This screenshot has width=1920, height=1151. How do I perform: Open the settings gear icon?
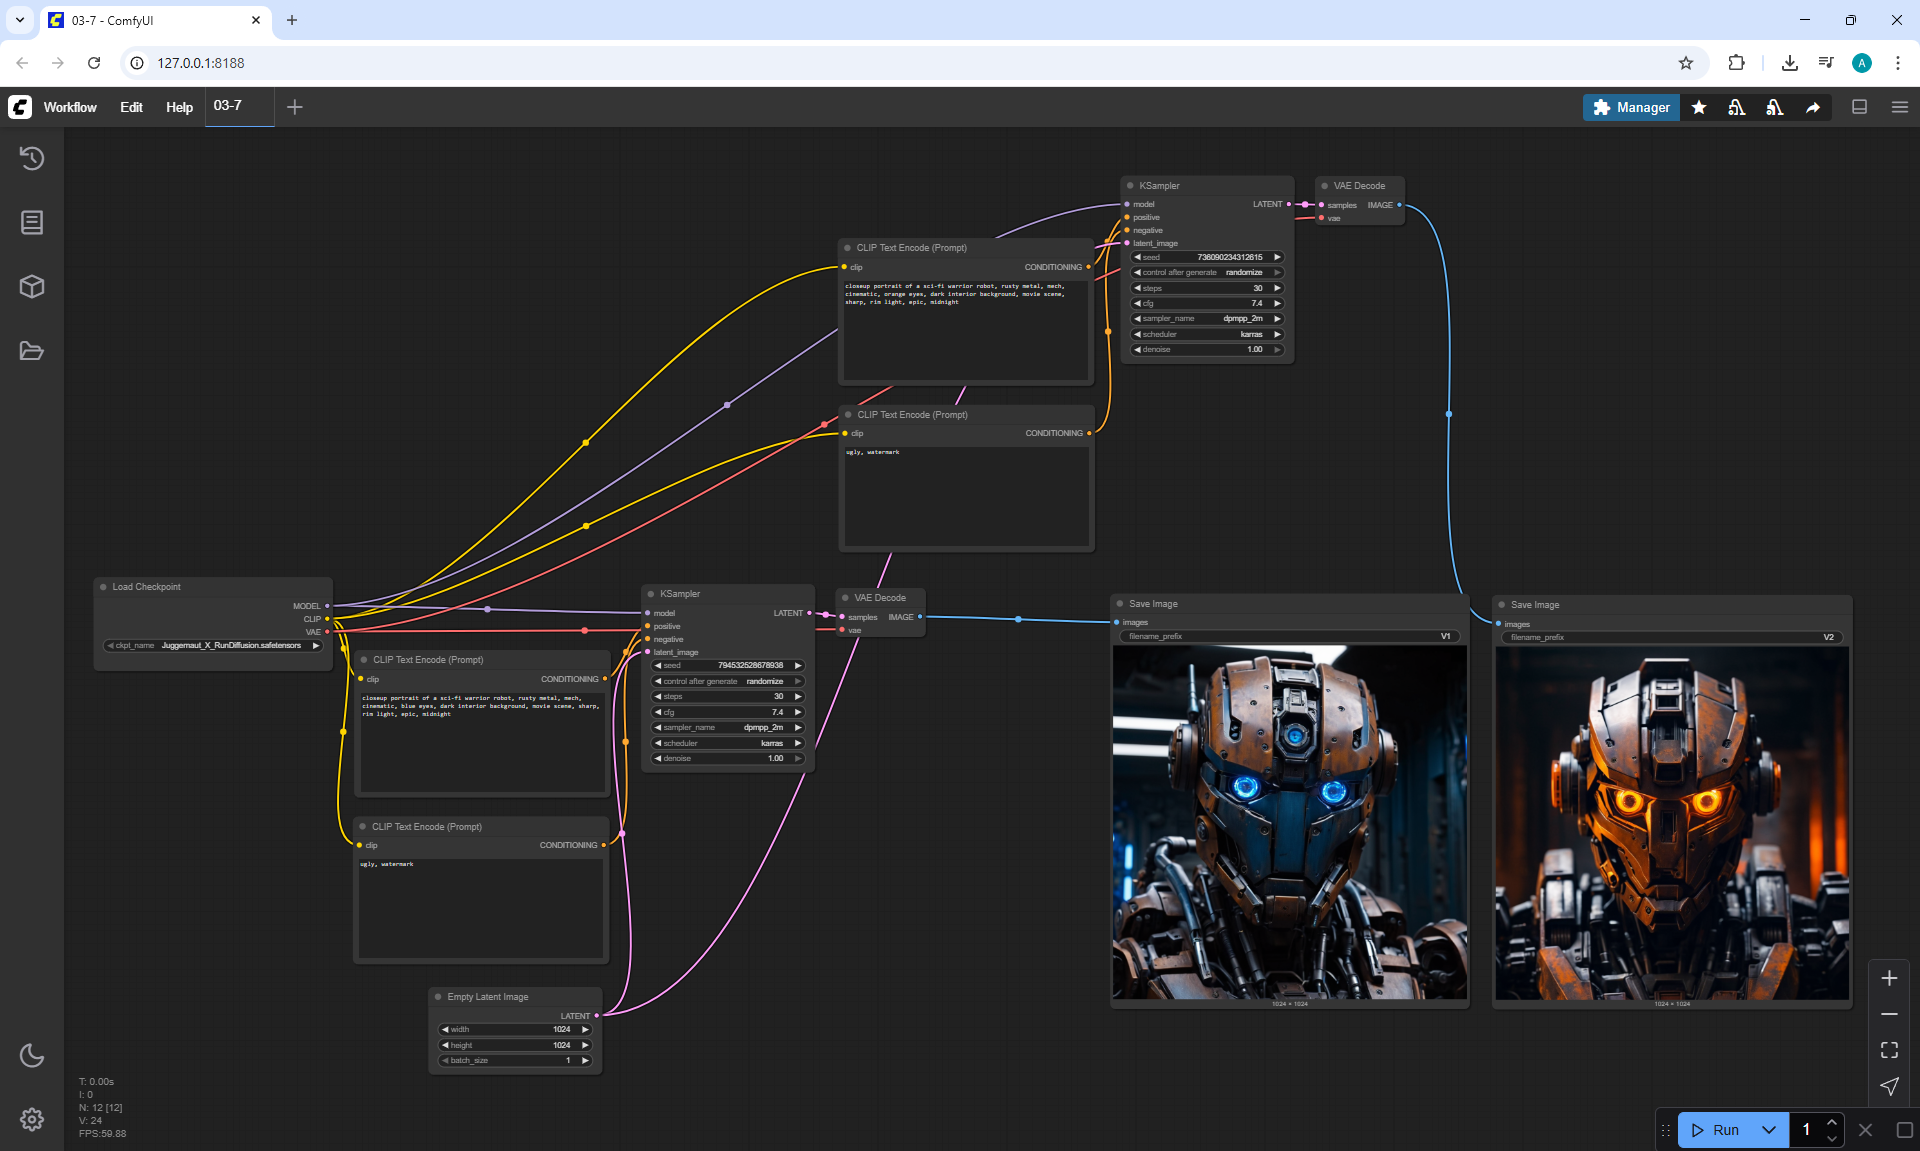(x=32, y=1119)
